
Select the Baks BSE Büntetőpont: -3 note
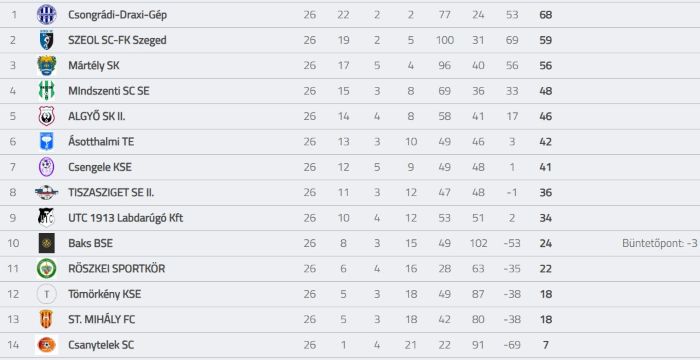660,243
